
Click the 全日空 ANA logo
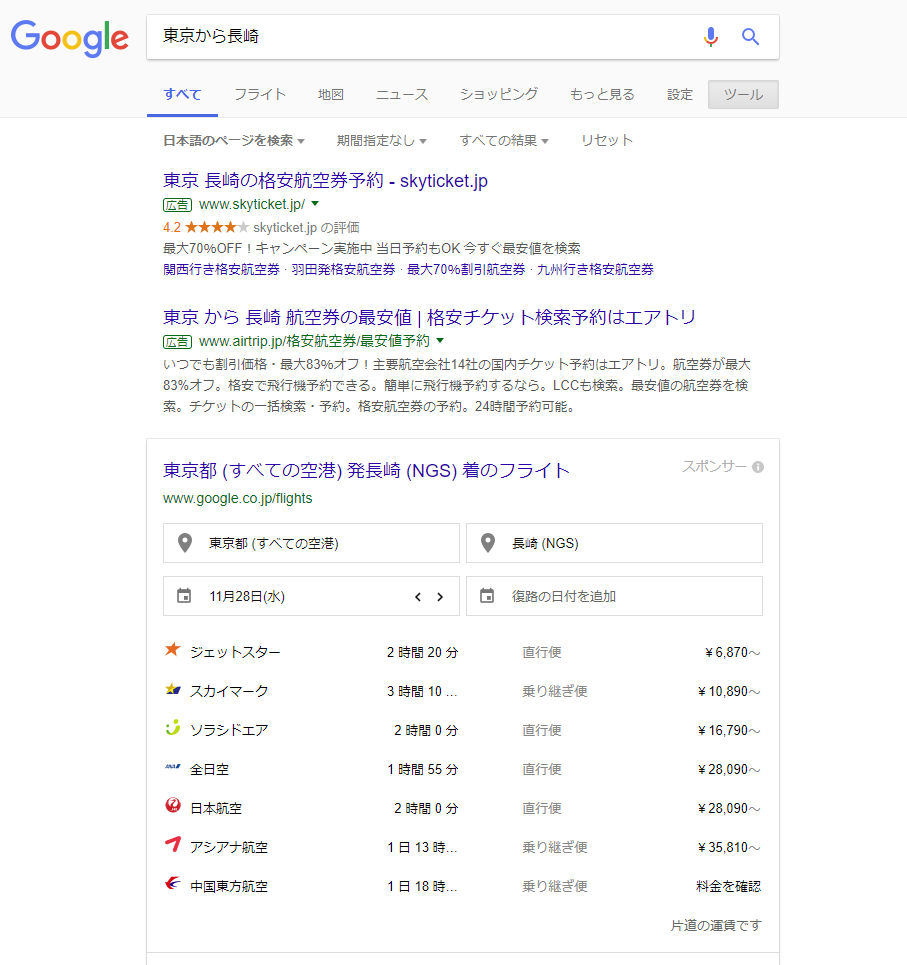(x=173, y=767)
